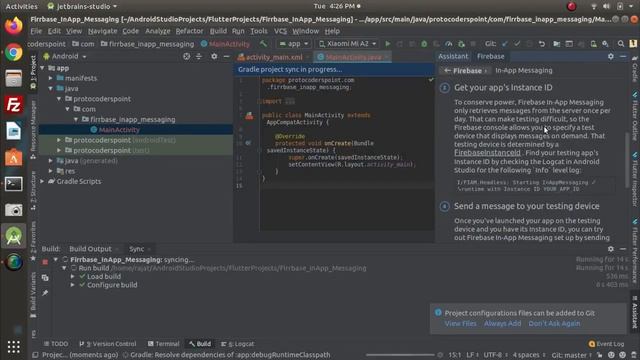Open the project structure icon in the toolbar
This screenshot has height=360, width=640.
pos(557,44)
